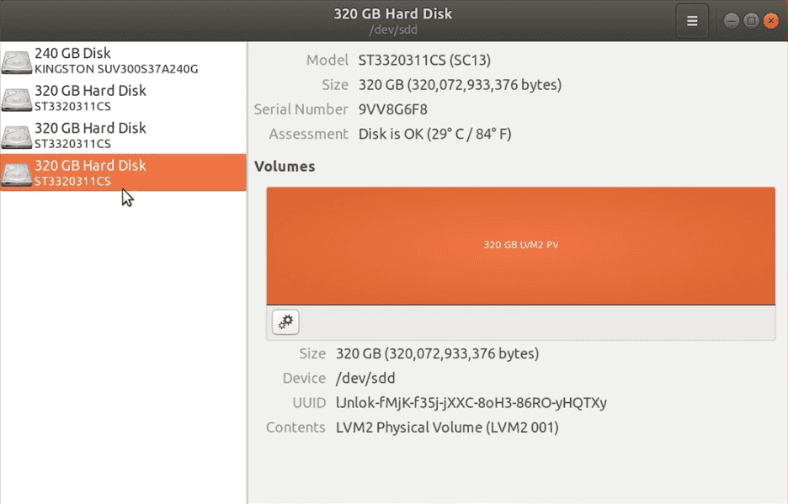Click the assessment Disk is OK text
788x504 pixels.
435,134
